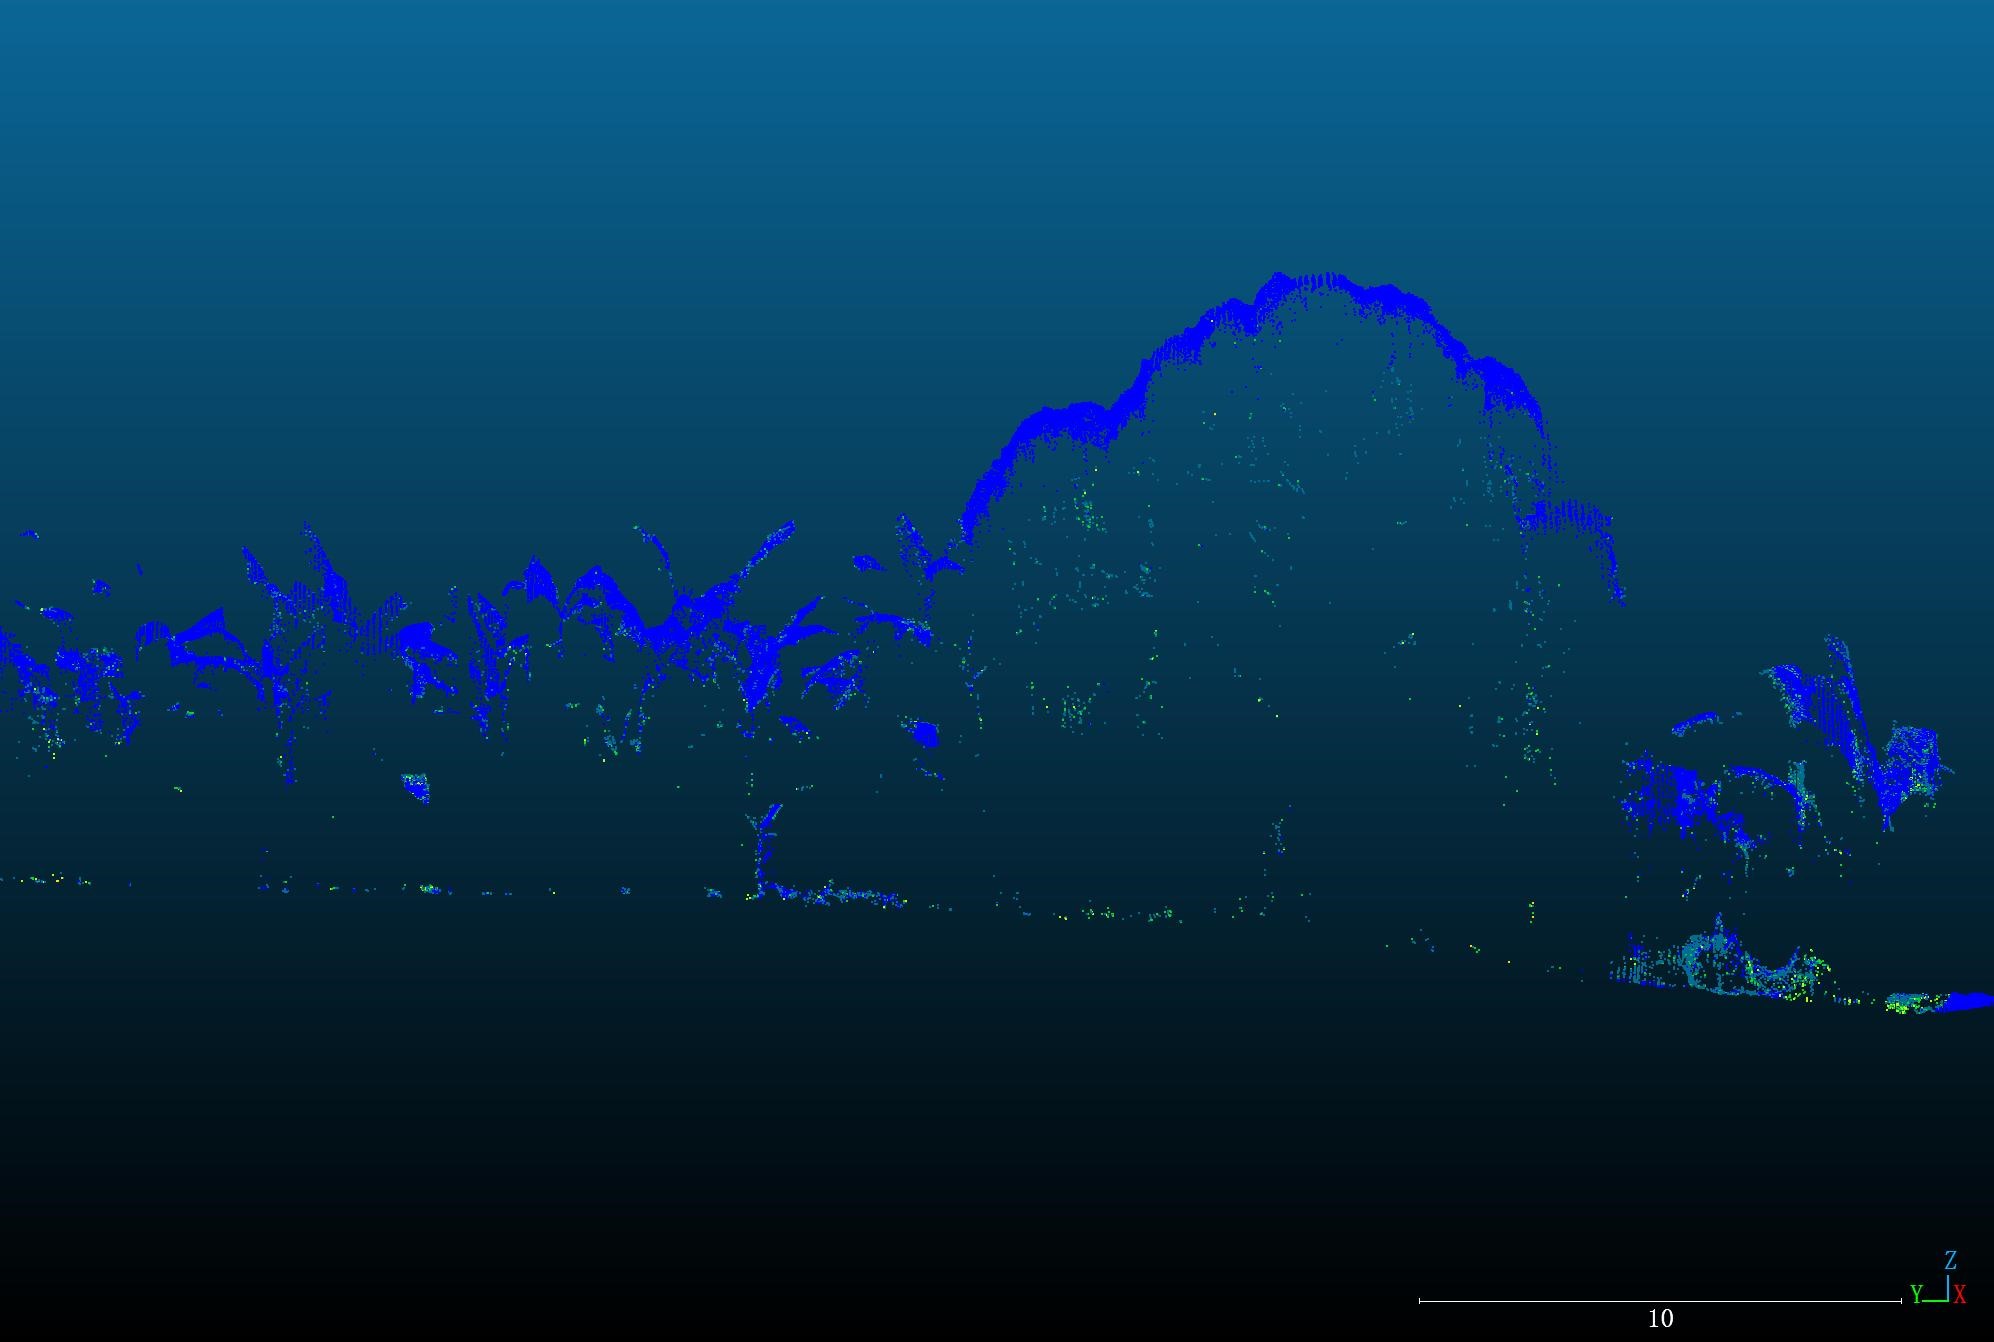Click the red X axis label
Image resolution: width=1994 pixels, height=1342 pixels.
(x=1960, y=1295)
